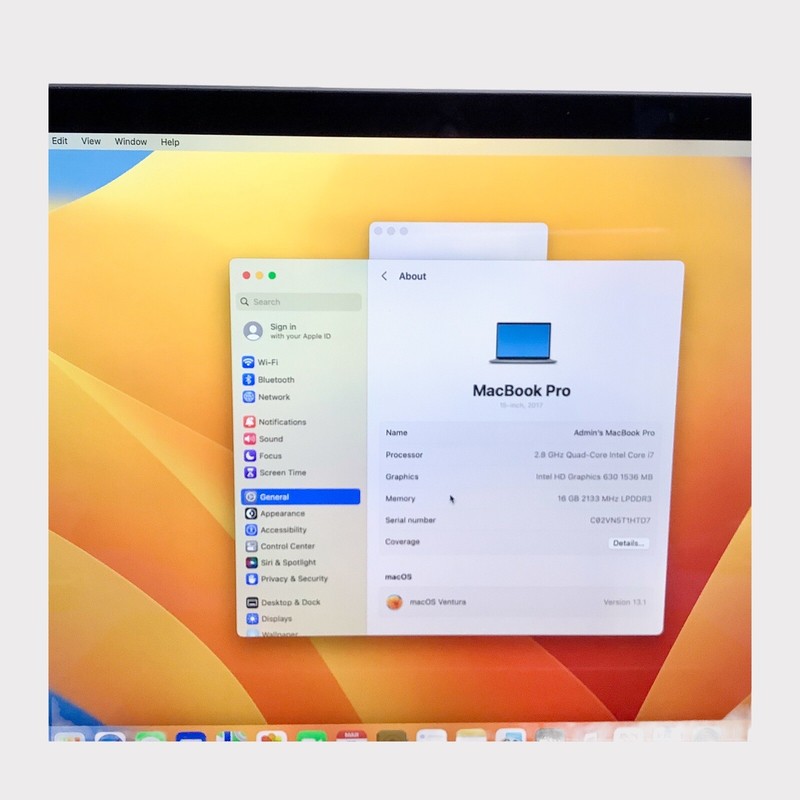This screenshot has height=800, width=800.
Task: Open Screen Time settings icon
Action: click(x=250, y=472)
